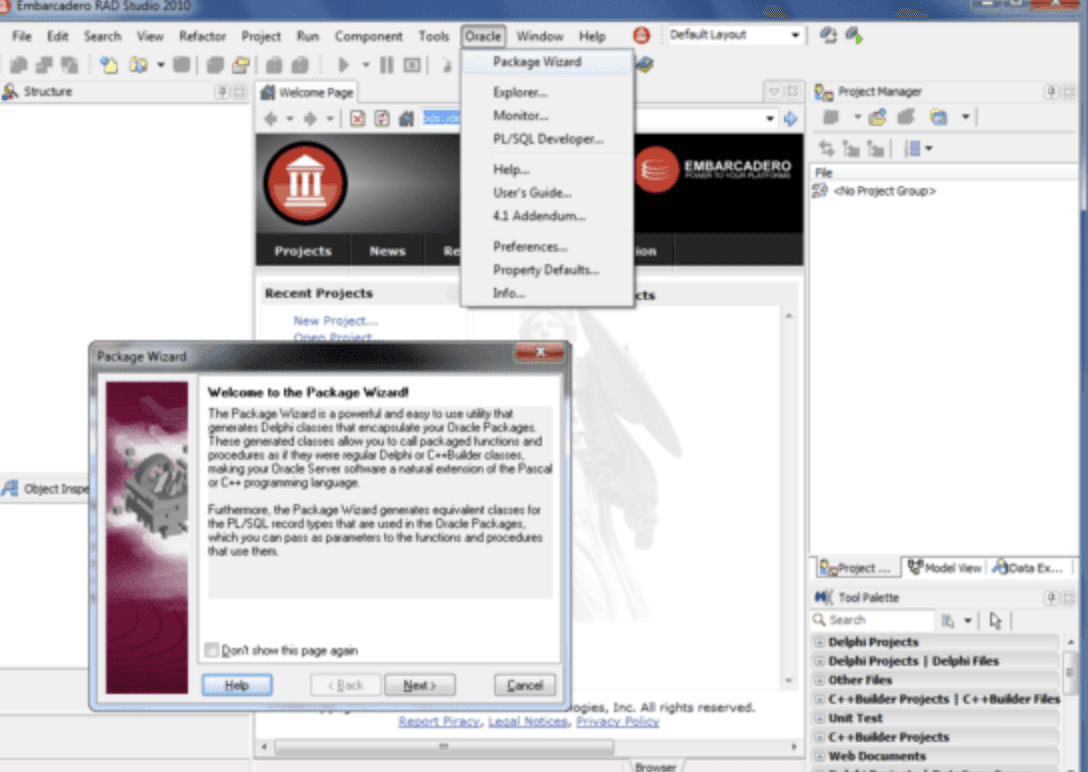This screenshot has height=772, width=1088.
Task: Pin the Structure panel with its pushpin
Action: 222,92
